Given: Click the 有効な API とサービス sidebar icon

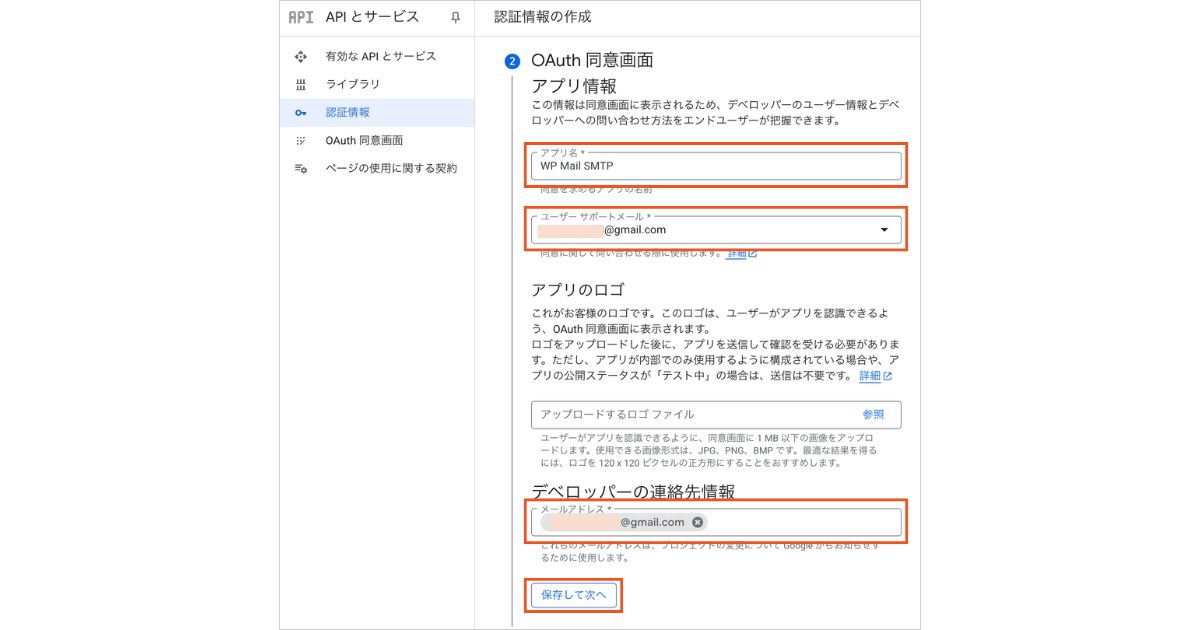Looking at the screenshot, I should point(300,57).
